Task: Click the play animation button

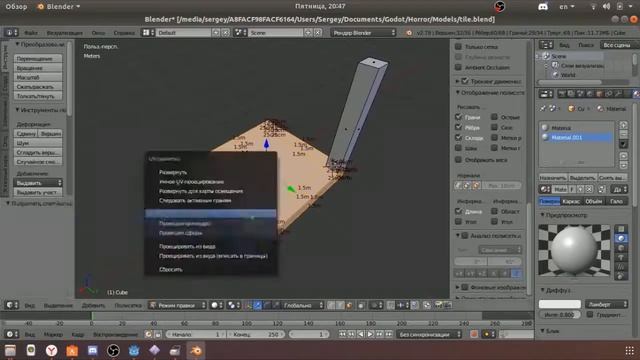Action: pyautogui.click(x=370, y=334)
